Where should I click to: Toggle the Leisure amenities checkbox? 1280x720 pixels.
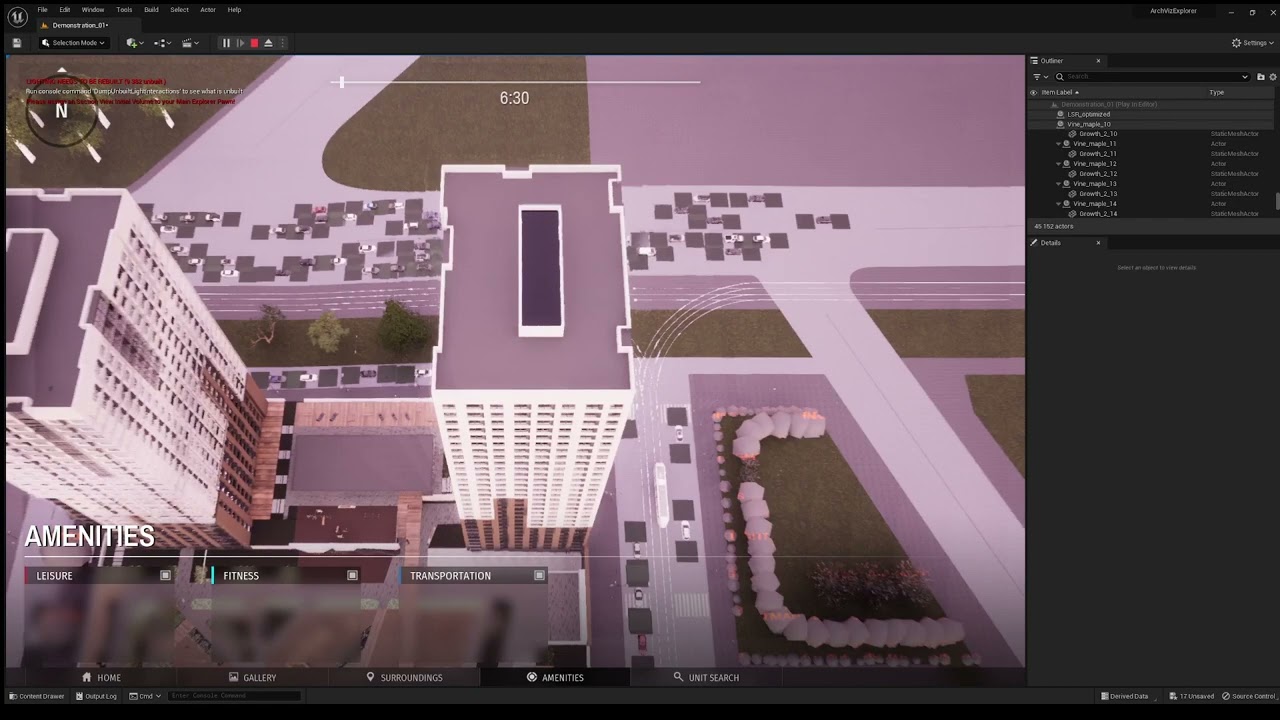166,576
